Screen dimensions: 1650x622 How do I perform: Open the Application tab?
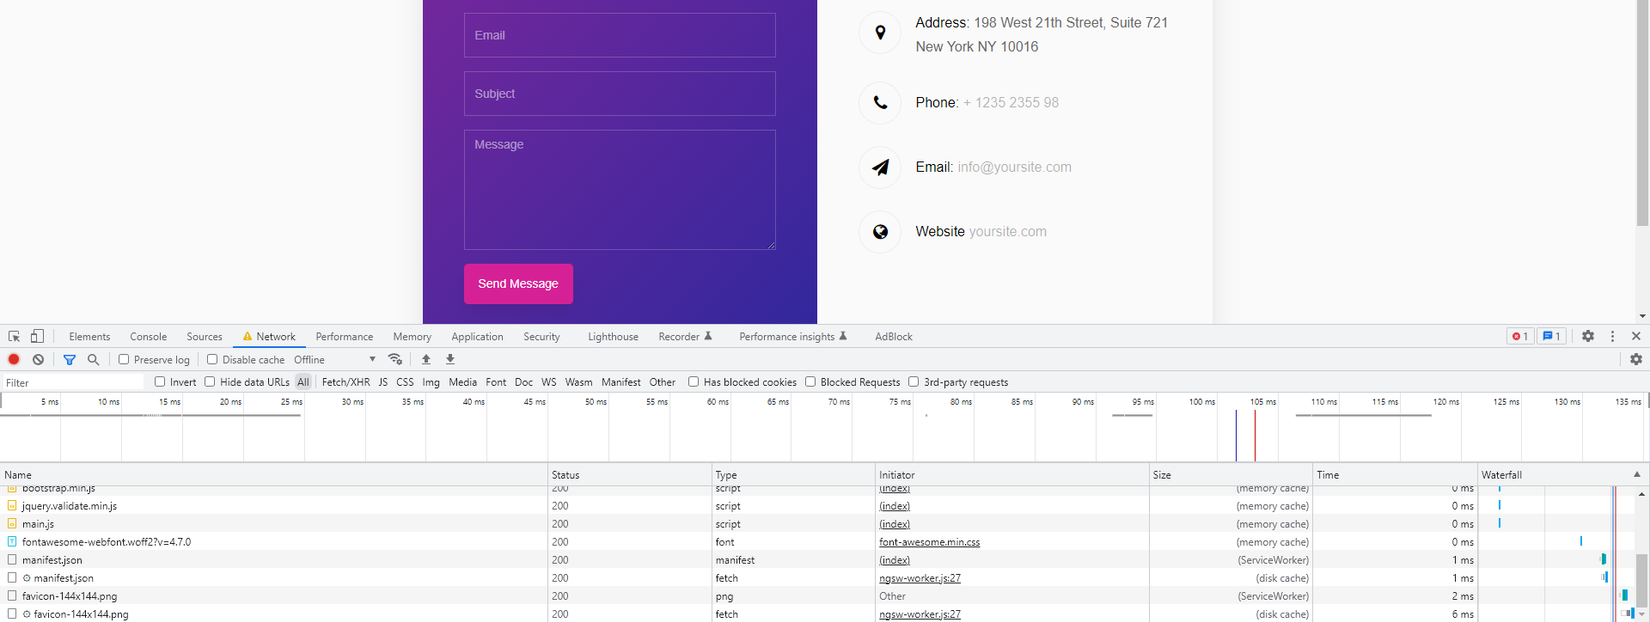point(477,337)
